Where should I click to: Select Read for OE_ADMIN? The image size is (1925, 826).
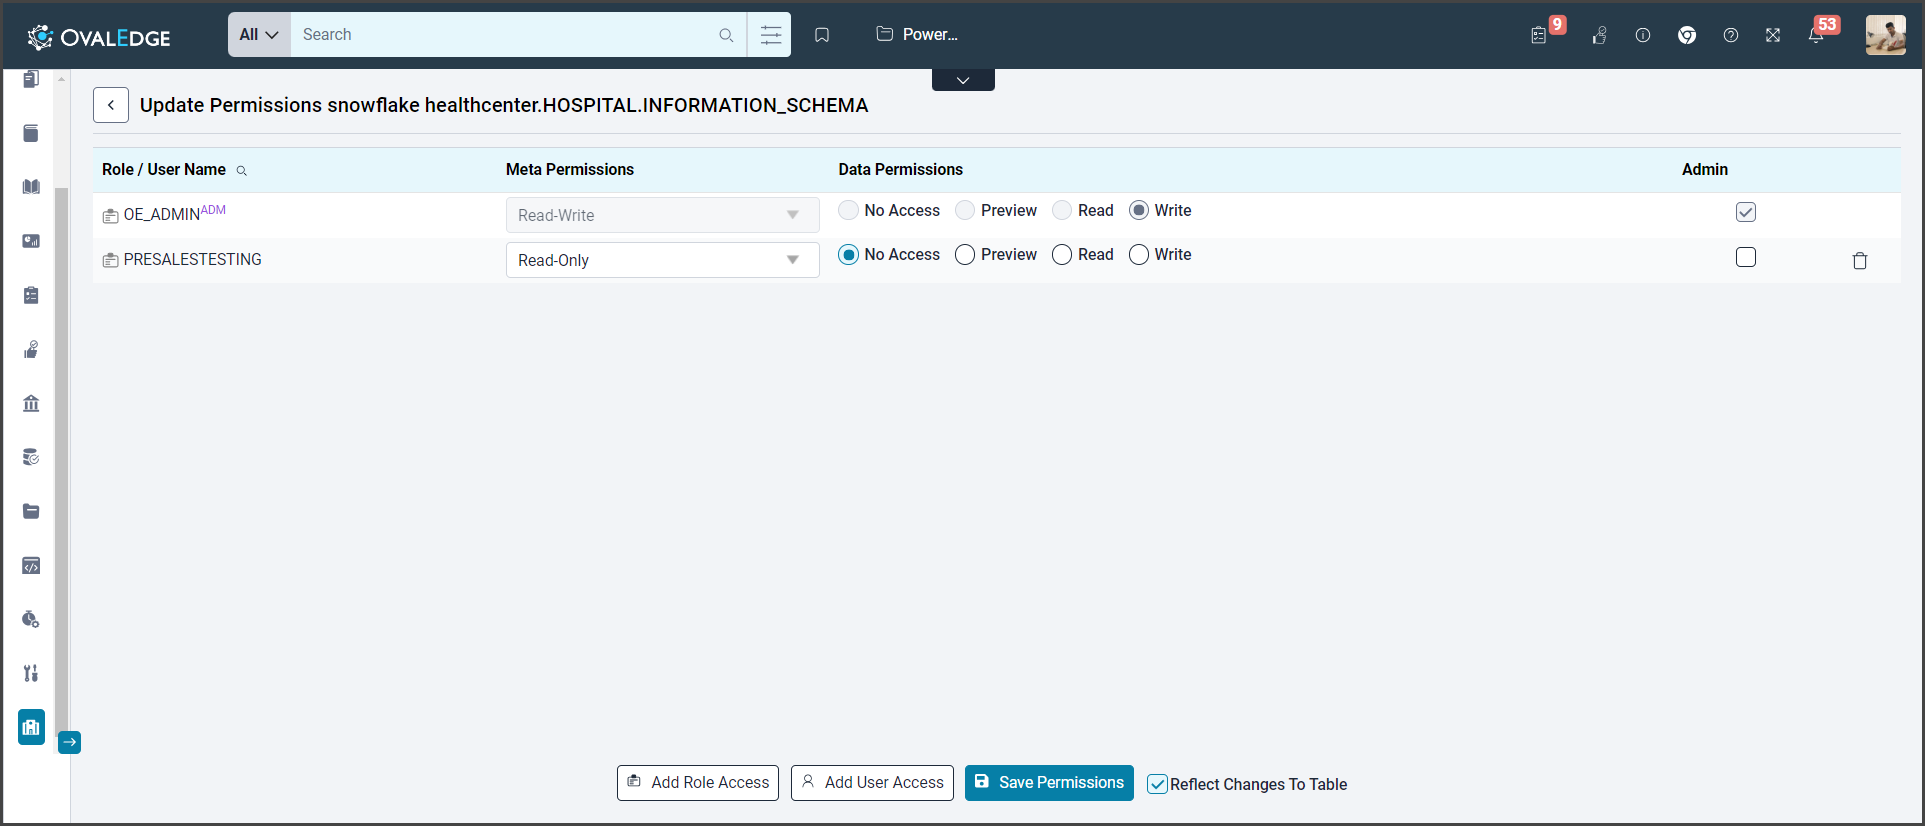pos(1062,210)
